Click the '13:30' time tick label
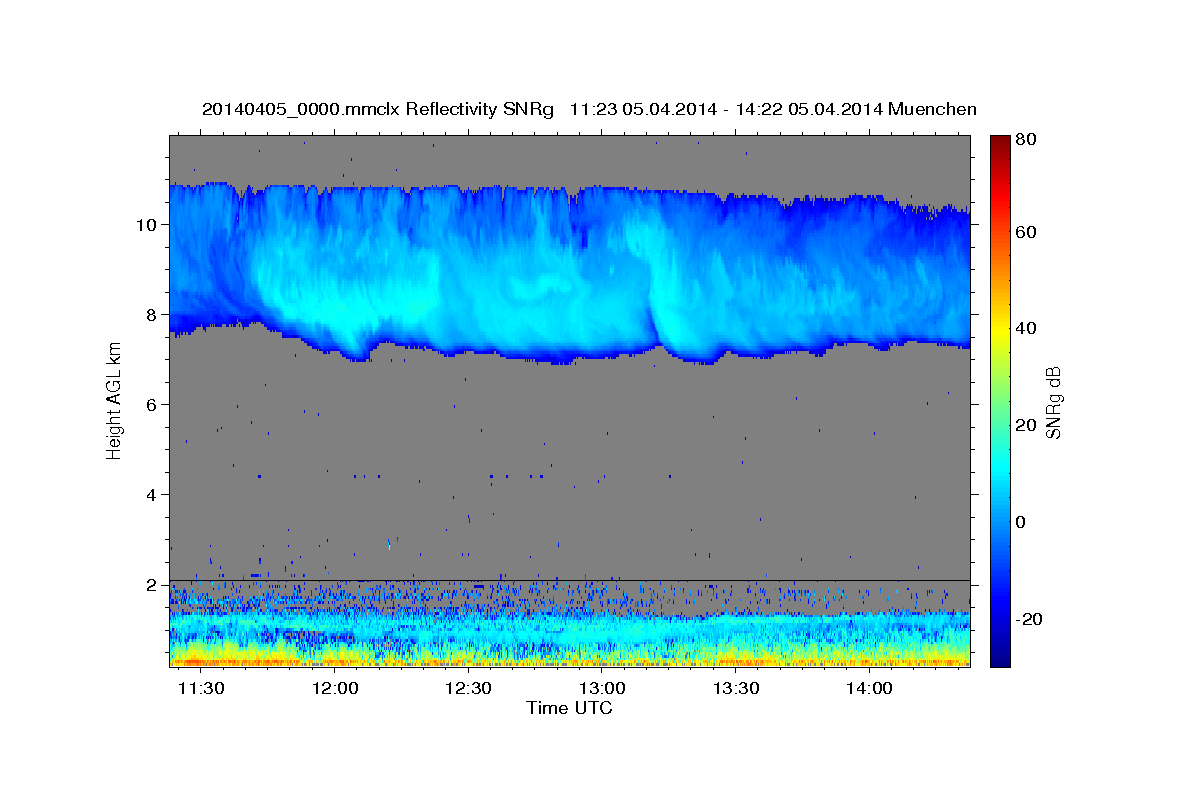Viewport: 1200px width, 800px height. (x=736, y=689)
